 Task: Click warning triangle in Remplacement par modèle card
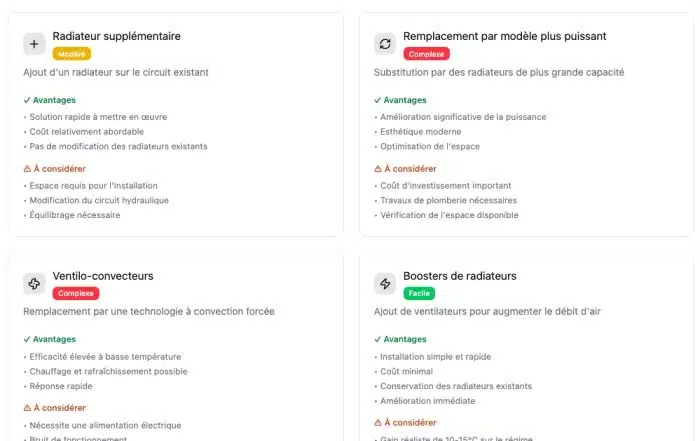pyautogui.click(x=377, y=169)
